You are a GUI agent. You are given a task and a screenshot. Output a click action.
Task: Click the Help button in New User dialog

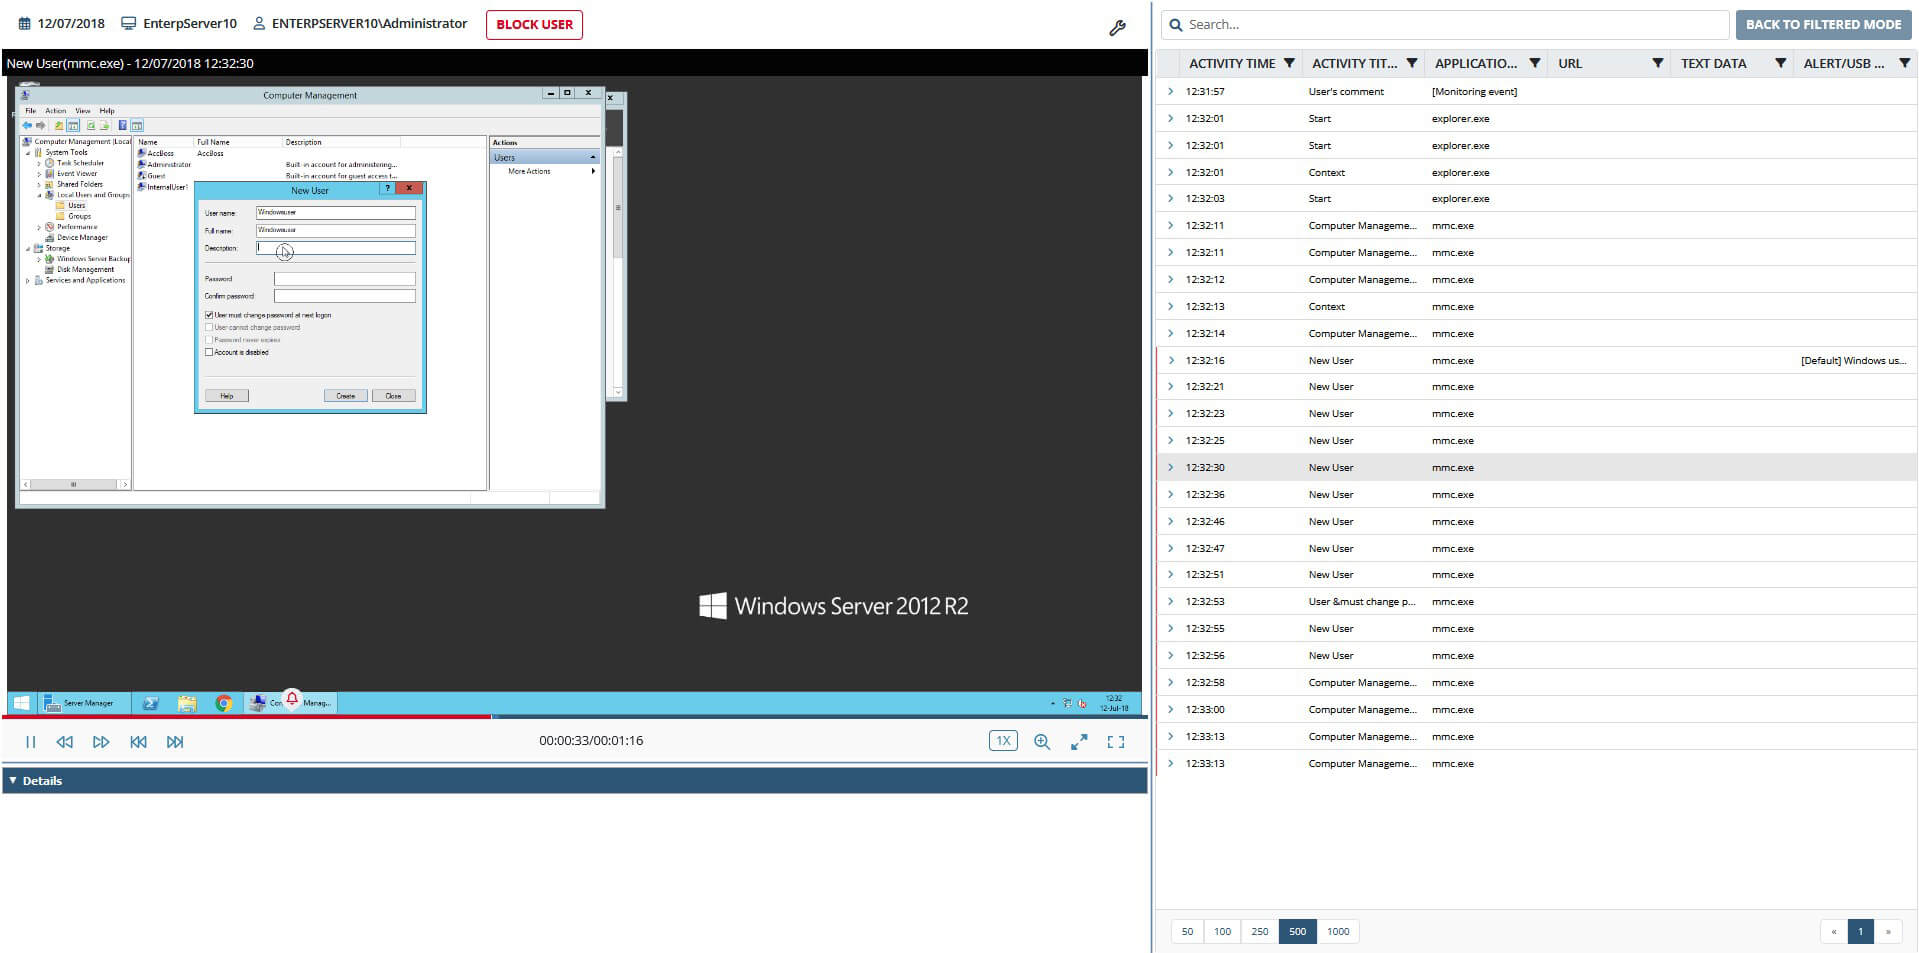[x=226, y=396]
